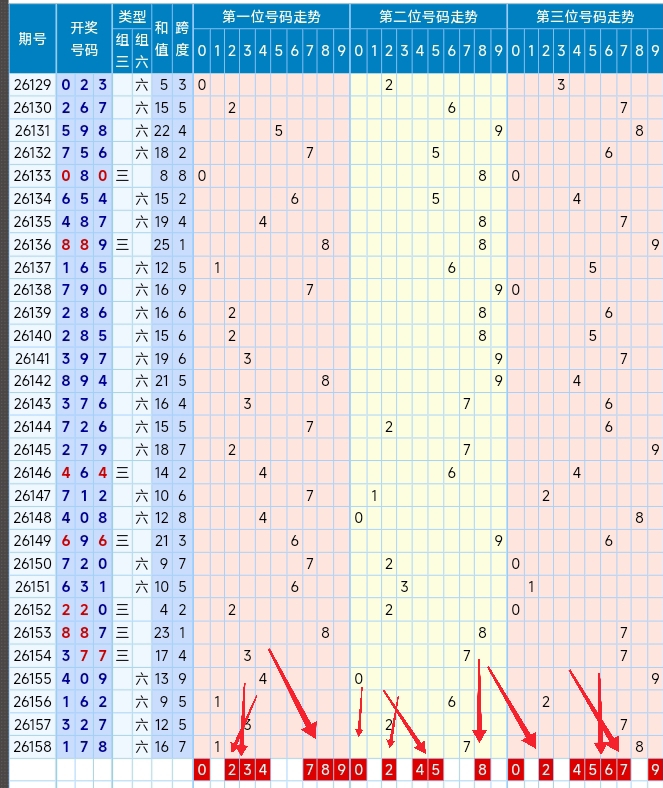
Task: Click the 期号 column header
Action: (x=33, y=39)
